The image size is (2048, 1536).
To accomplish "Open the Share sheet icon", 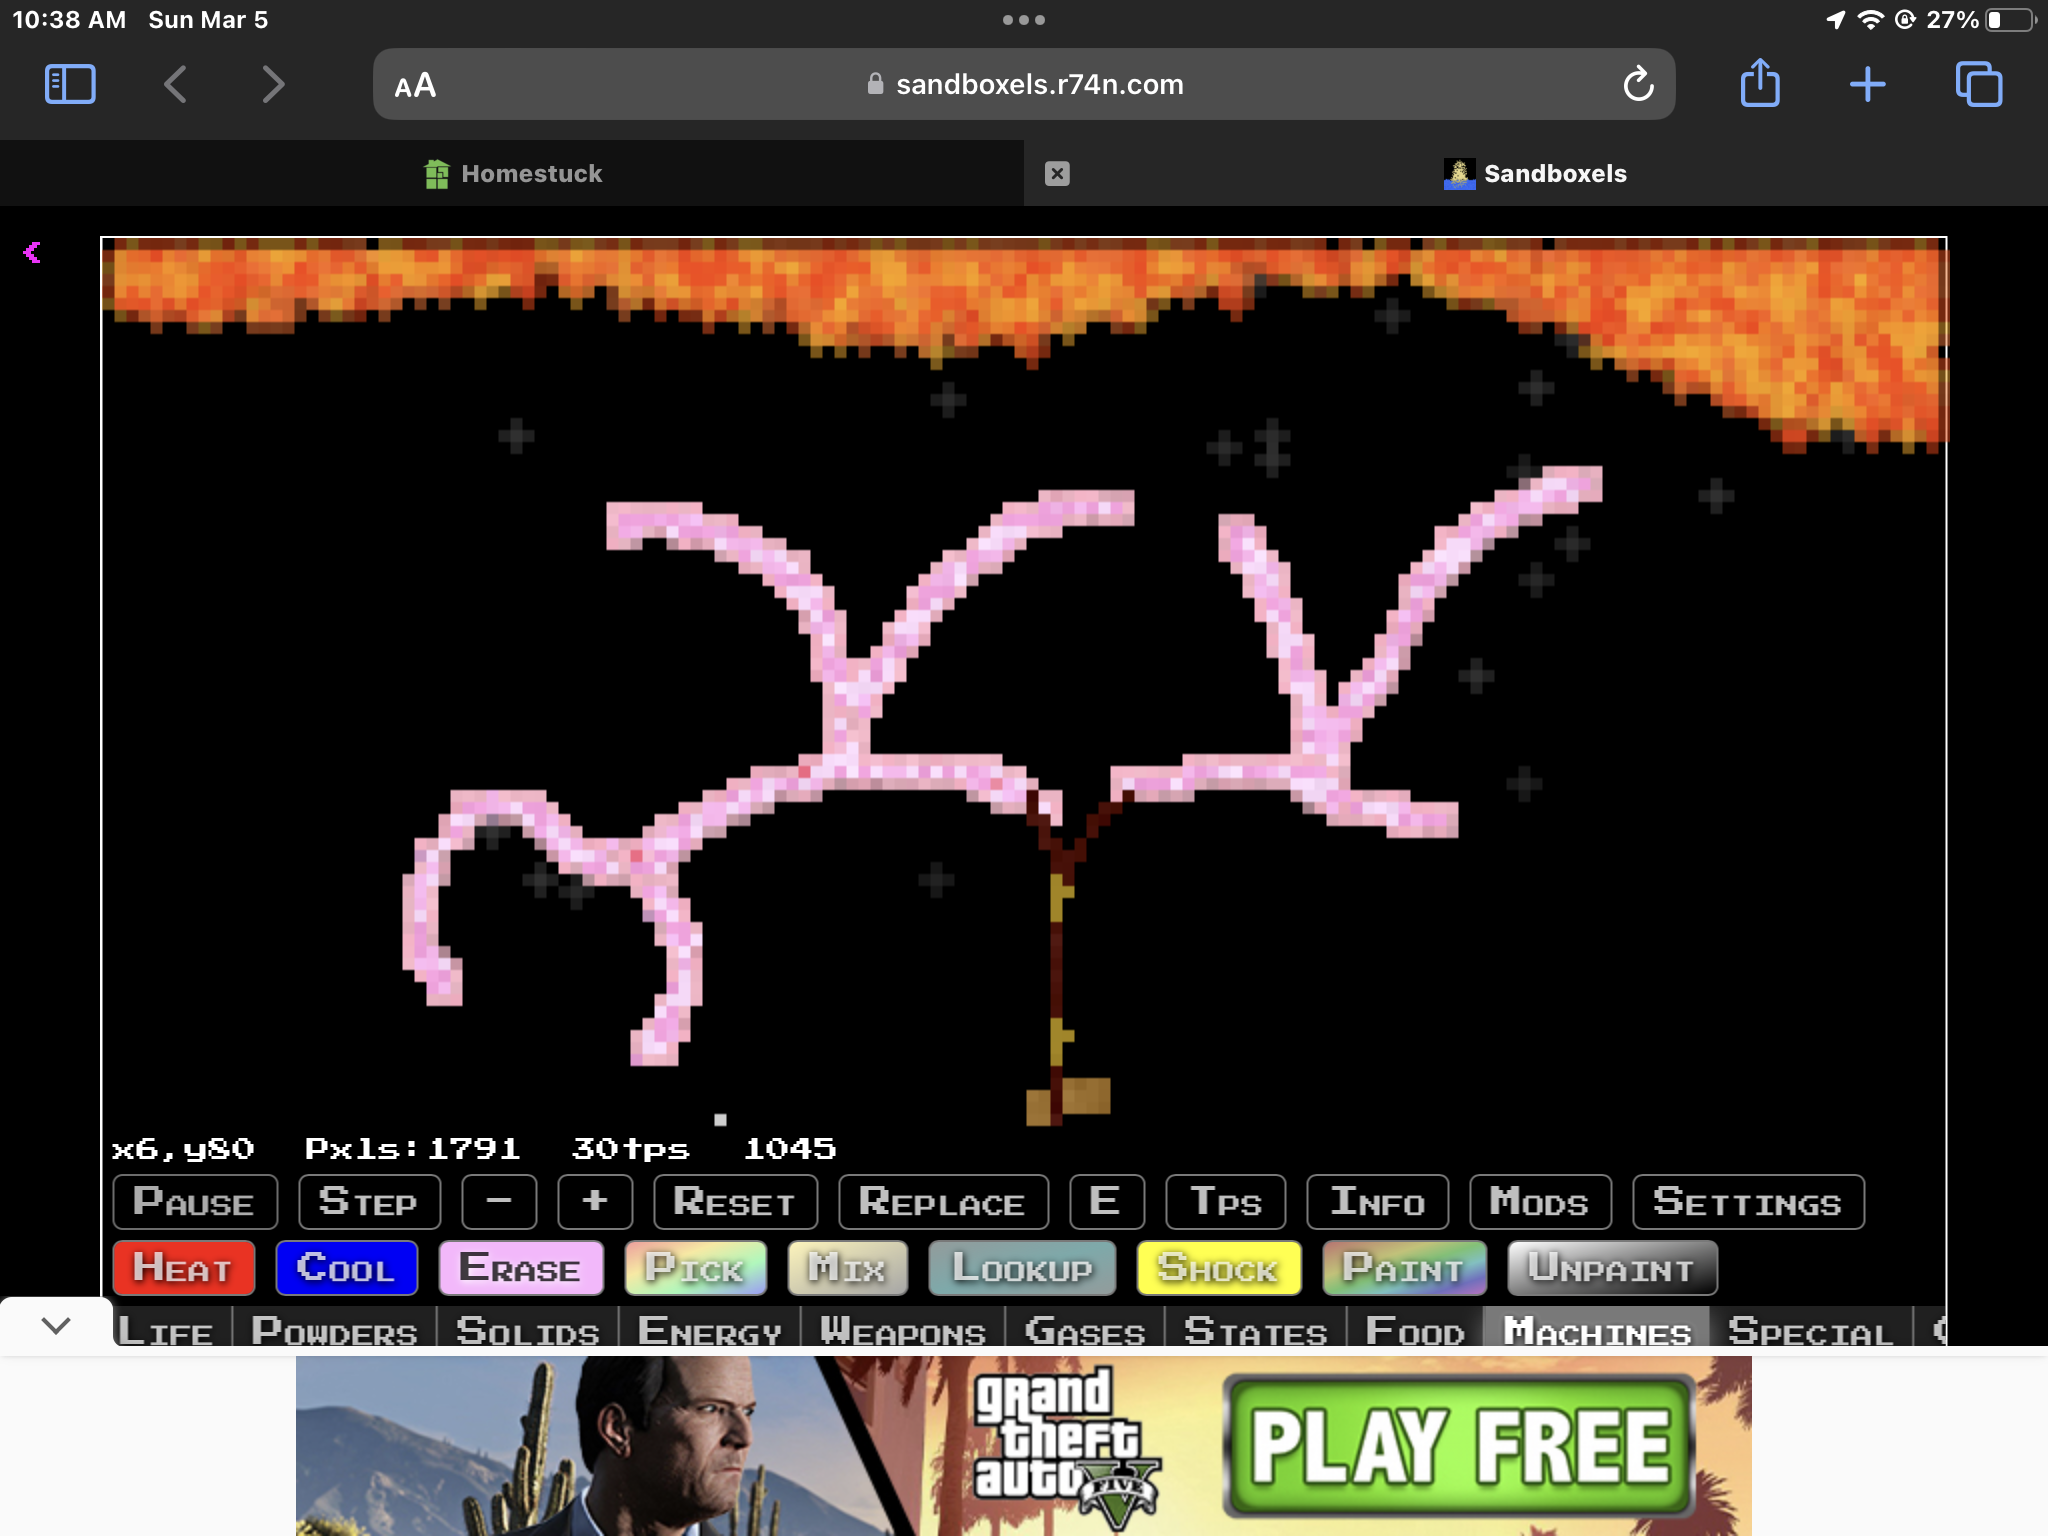I will (x=1760, y=85).
